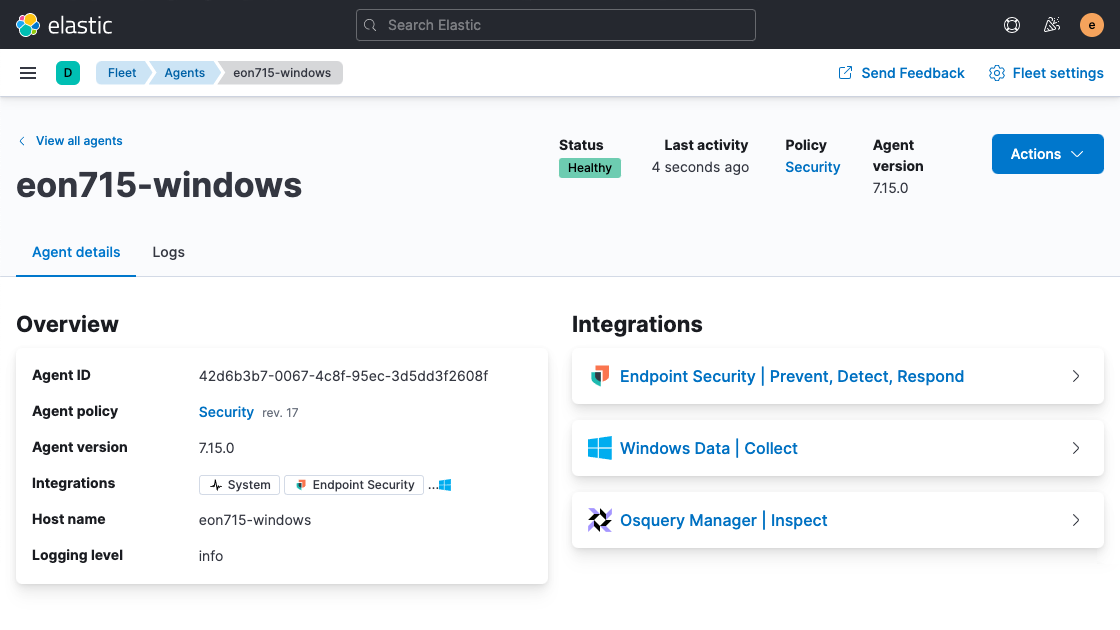Click the 'rev. 17' policy revision text
Image resolution: width=1120 pixels, height=630 pixels.
[x=280, y=413]
